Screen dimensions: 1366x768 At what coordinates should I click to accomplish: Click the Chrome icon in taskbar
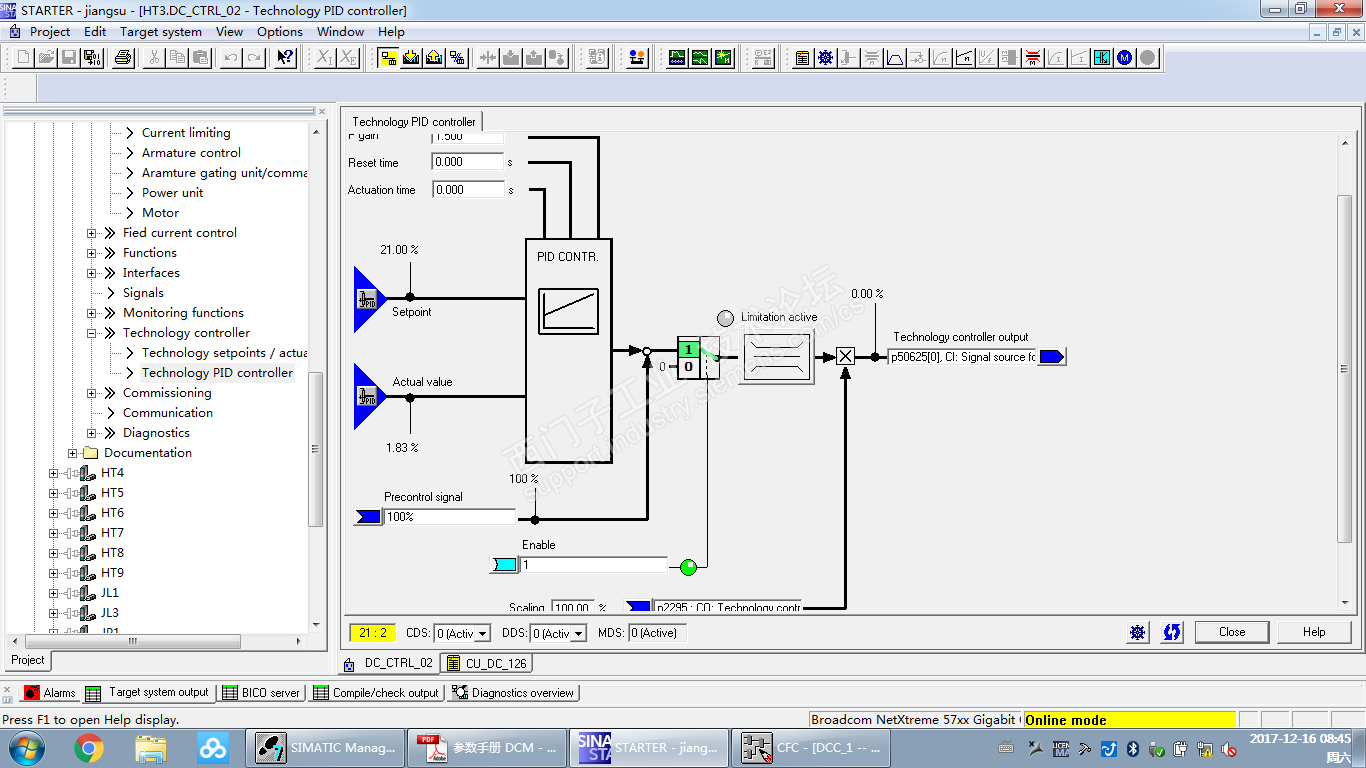[89, 748]
